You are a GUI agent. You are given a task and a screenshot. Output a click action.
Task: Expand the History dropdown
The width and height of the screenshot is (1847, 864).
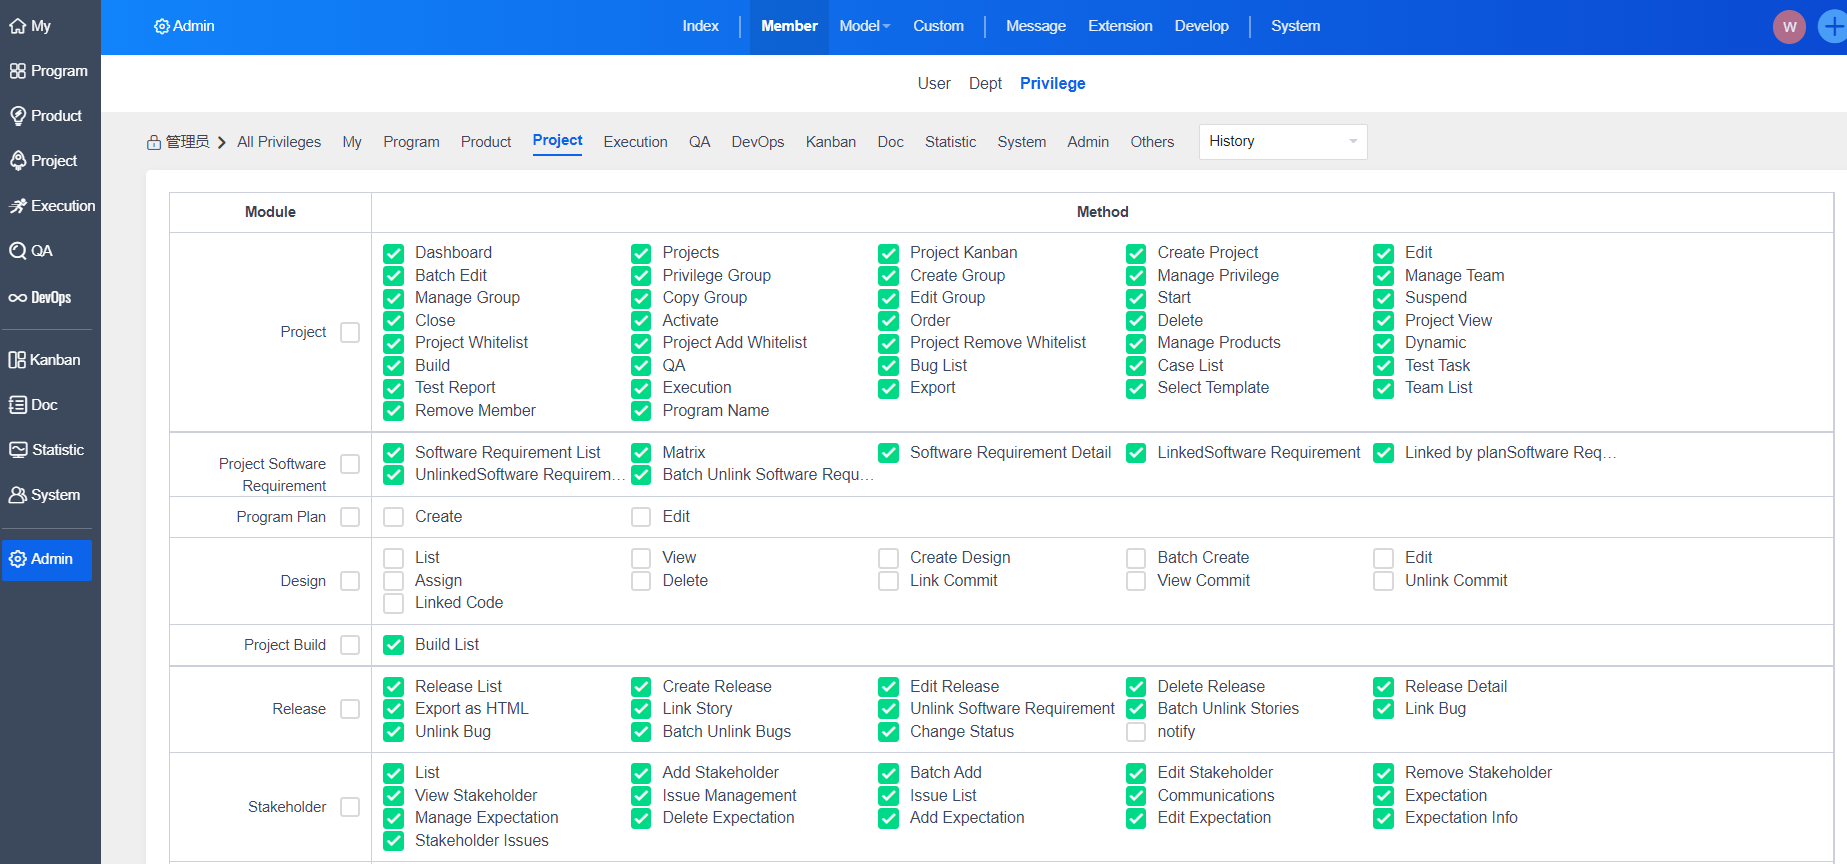click(1282, 142)
